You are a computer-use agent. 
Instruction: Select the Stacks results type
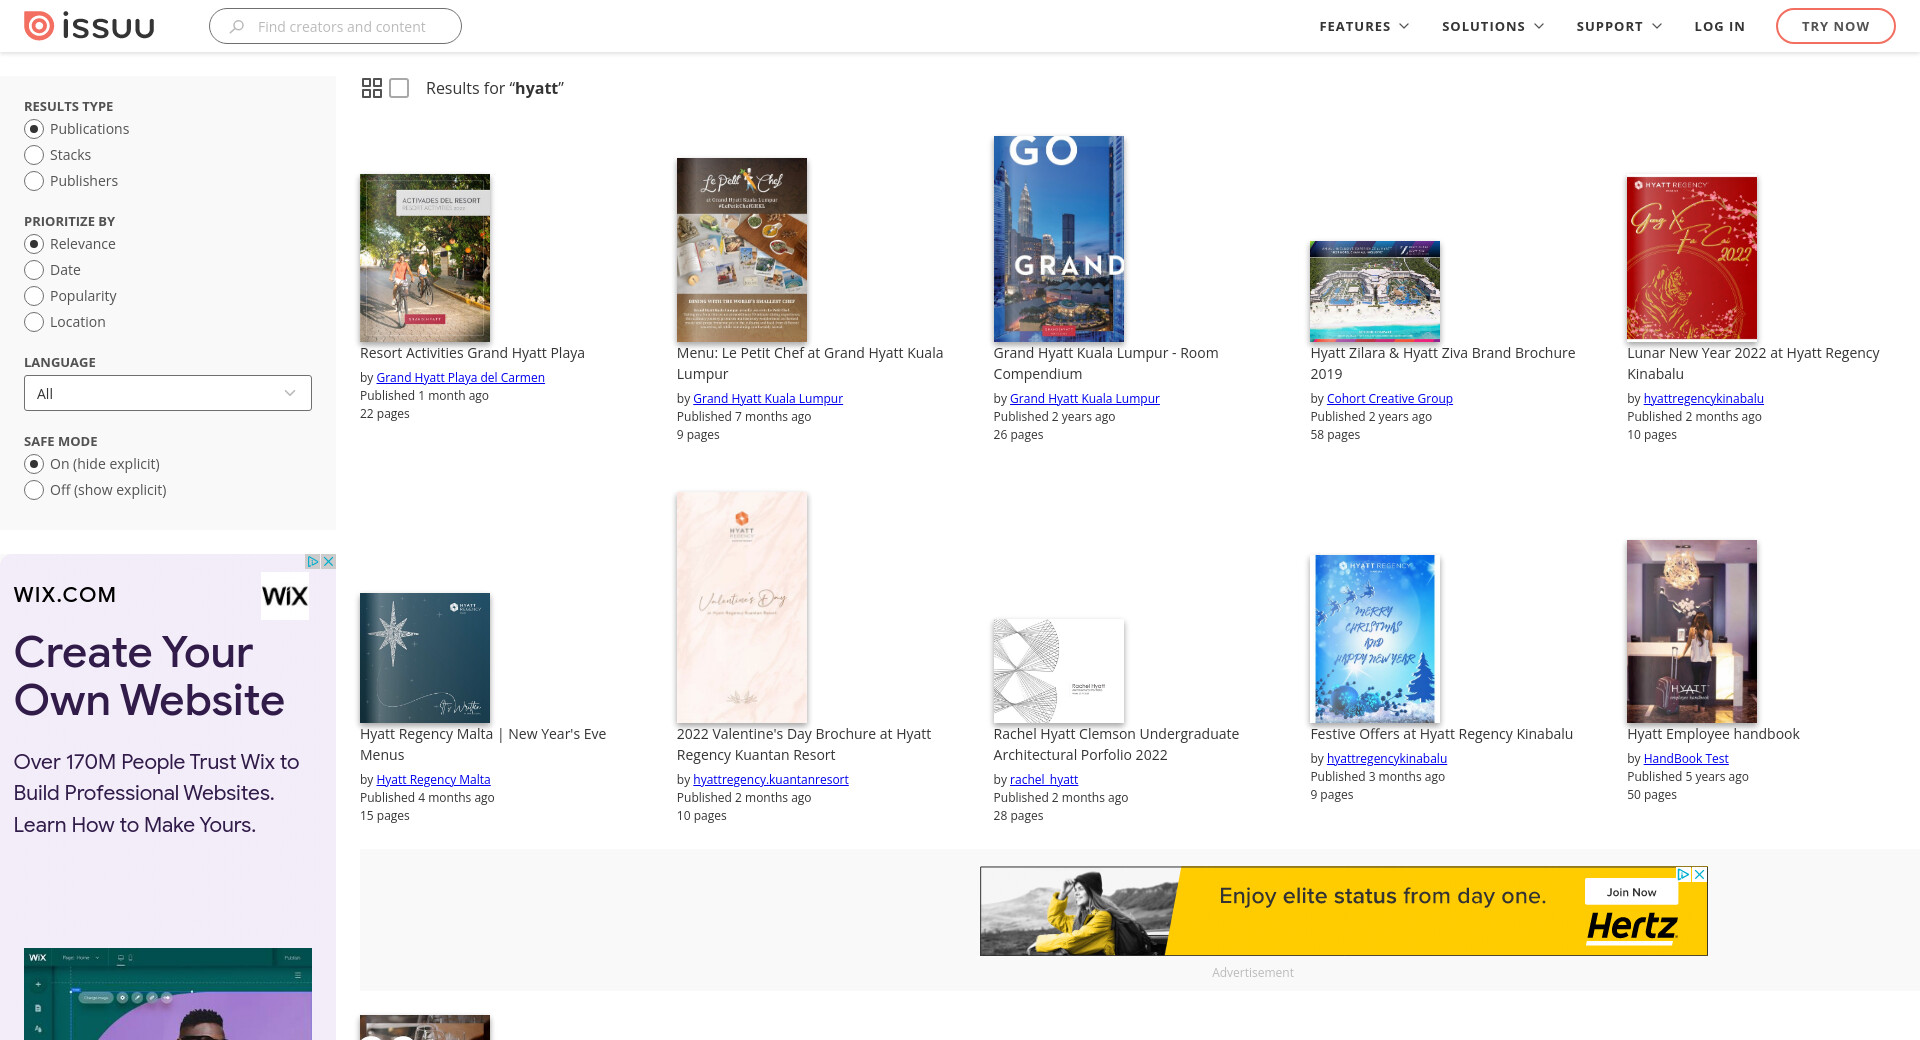point(34,155)
